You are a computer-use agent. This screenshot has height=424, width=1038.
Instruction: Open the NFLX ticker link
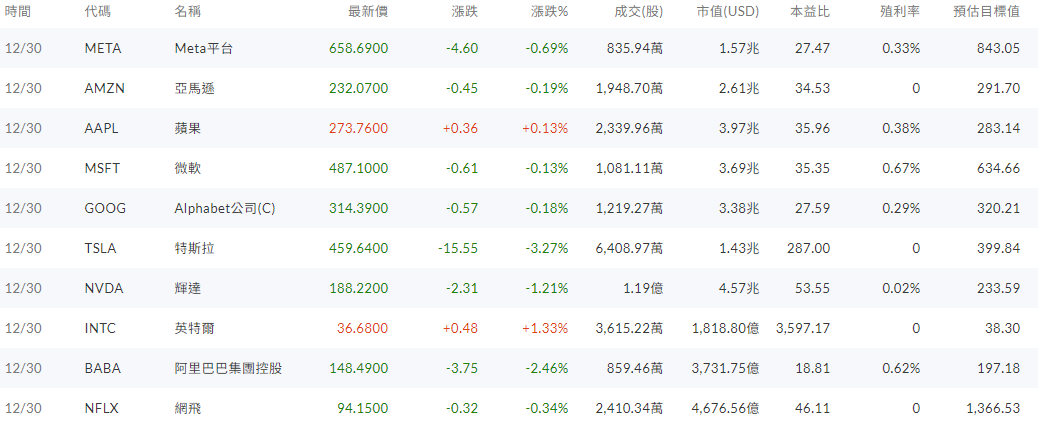coord(102,408)
